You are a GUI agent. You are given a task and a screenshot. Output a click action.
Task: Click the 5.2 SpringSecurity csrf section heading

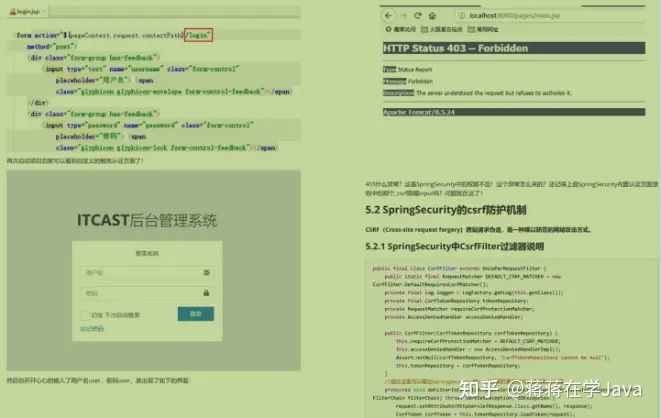(x=446, y=210)
